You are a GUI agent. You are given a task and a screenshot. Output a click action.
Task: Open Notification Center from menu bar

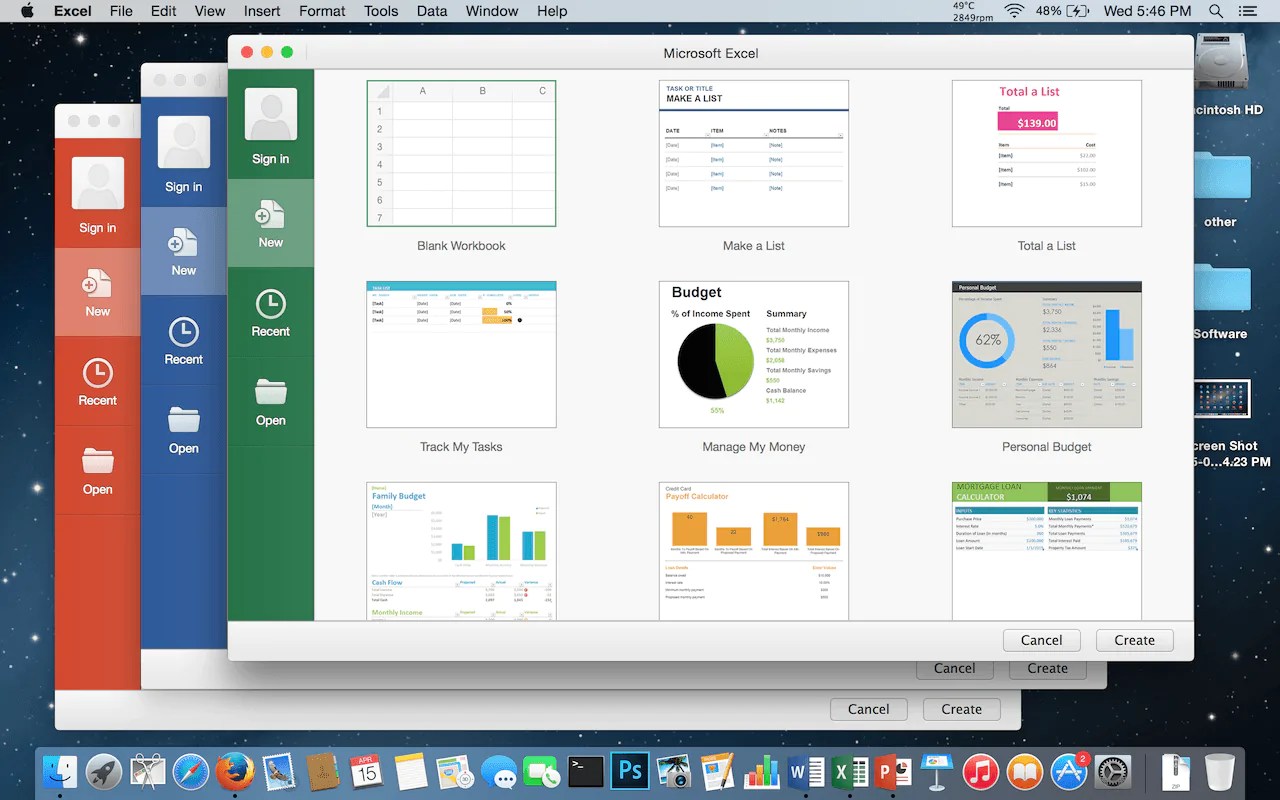tap(1247, 11)
